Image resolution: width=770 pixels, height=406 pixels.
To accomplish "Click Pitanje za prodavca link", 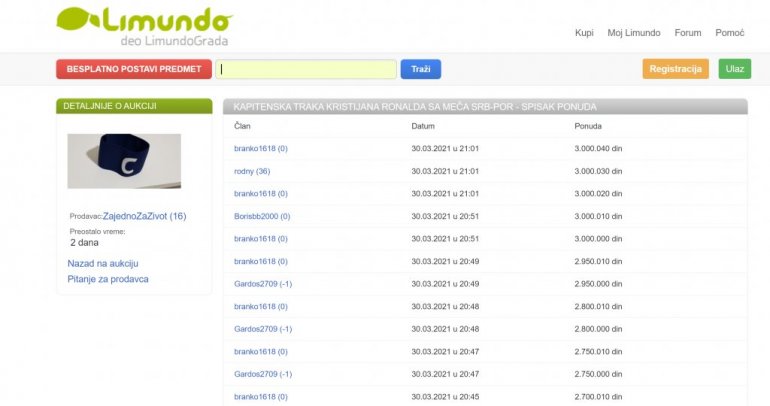I will [108, 279].
